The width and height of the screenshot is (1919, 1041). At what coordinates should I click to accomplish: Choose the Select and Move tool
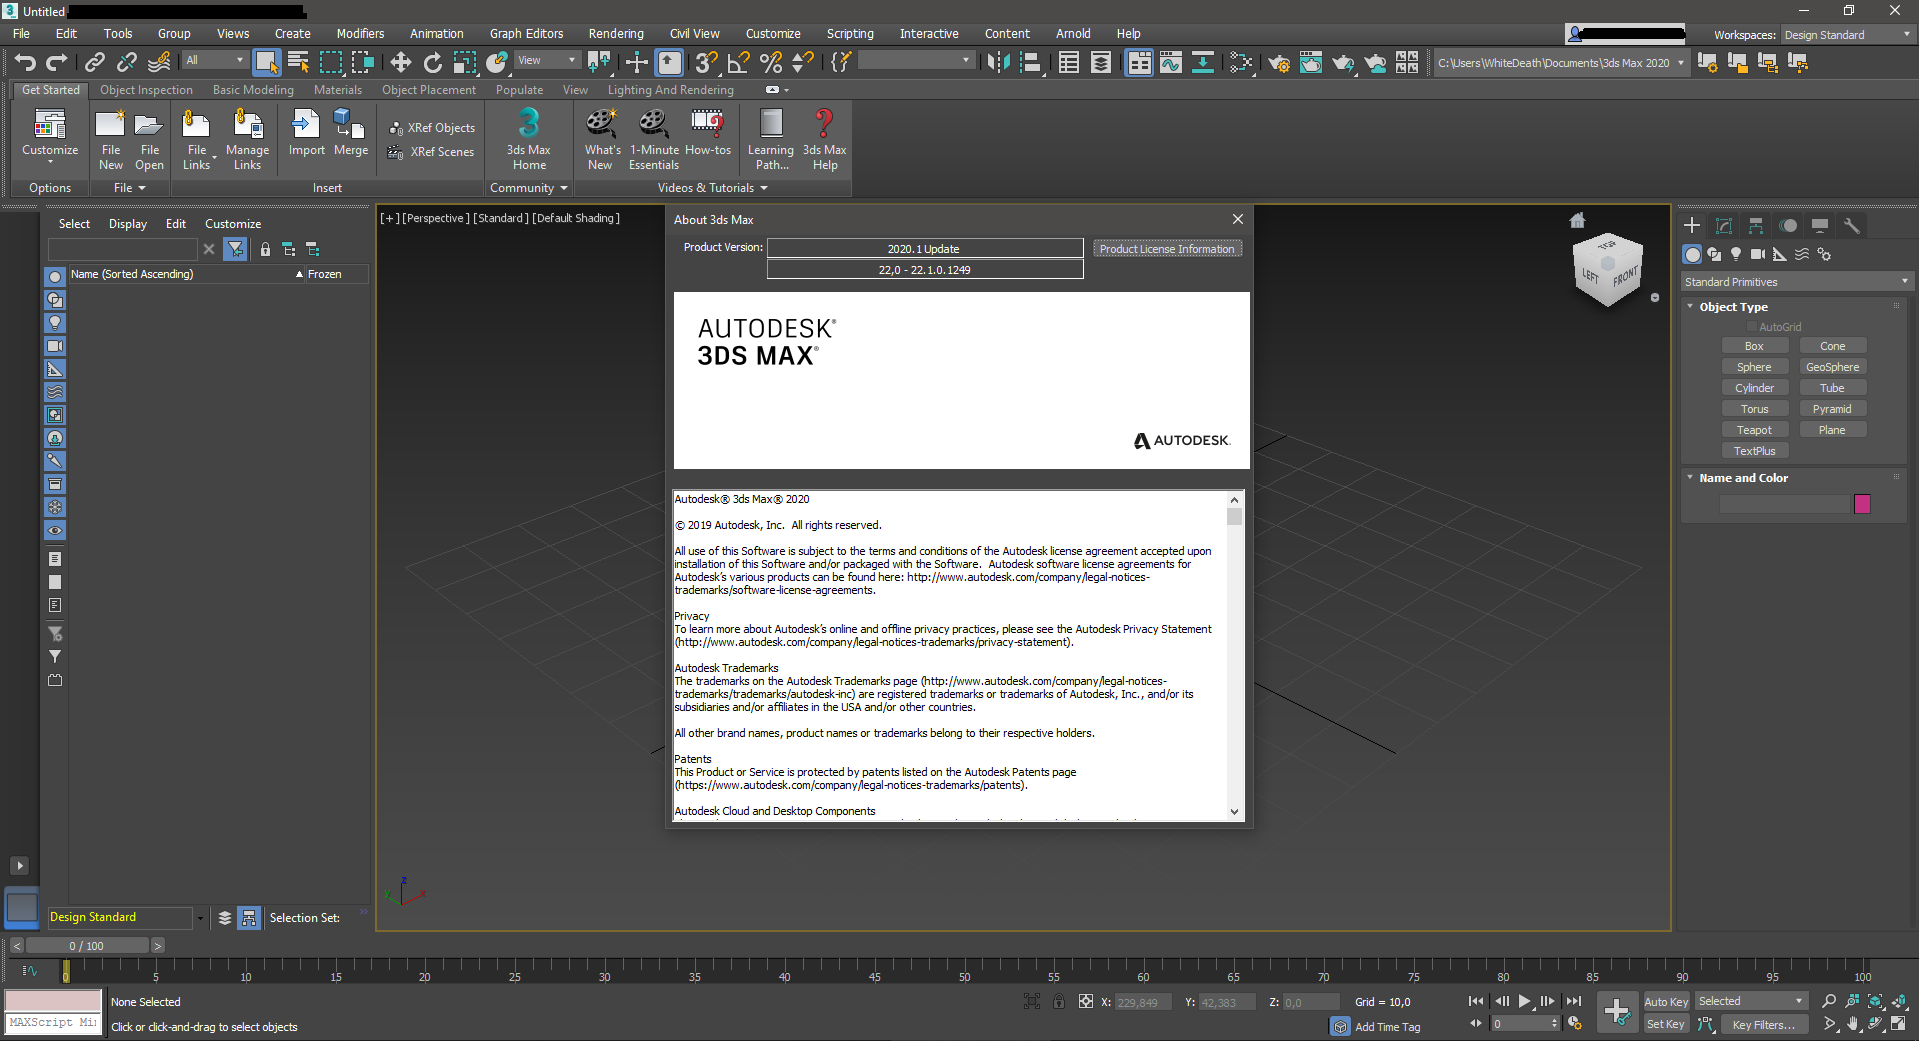coord(400,62)
